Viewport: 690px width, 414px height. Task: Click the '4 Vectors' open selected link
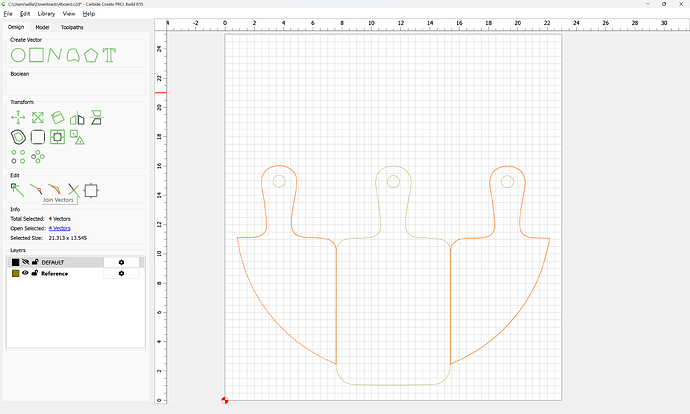click(59, 228)
